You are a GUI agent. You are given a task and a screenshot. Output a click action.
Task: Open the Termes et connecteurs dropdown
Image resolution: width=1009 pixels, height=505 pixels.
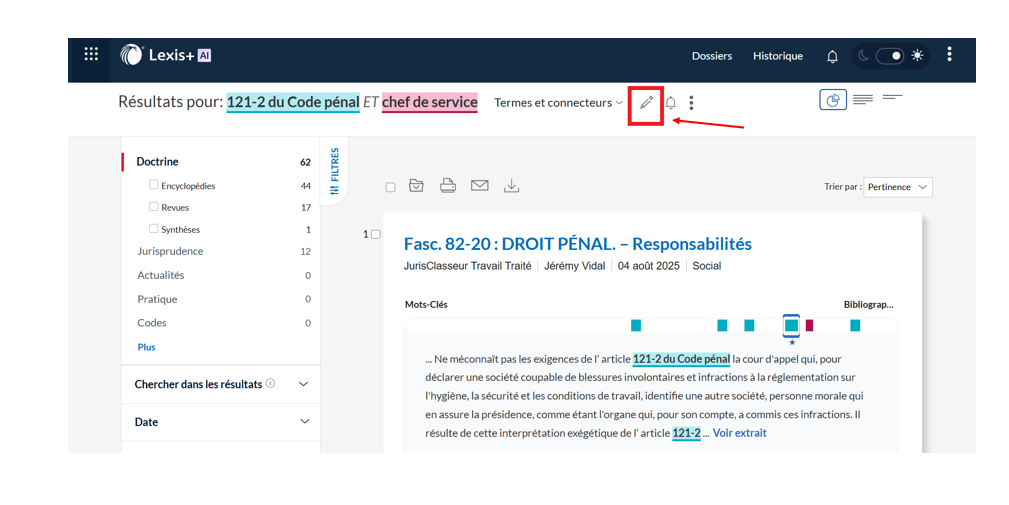pyautogui.click(x=558, y=103)
